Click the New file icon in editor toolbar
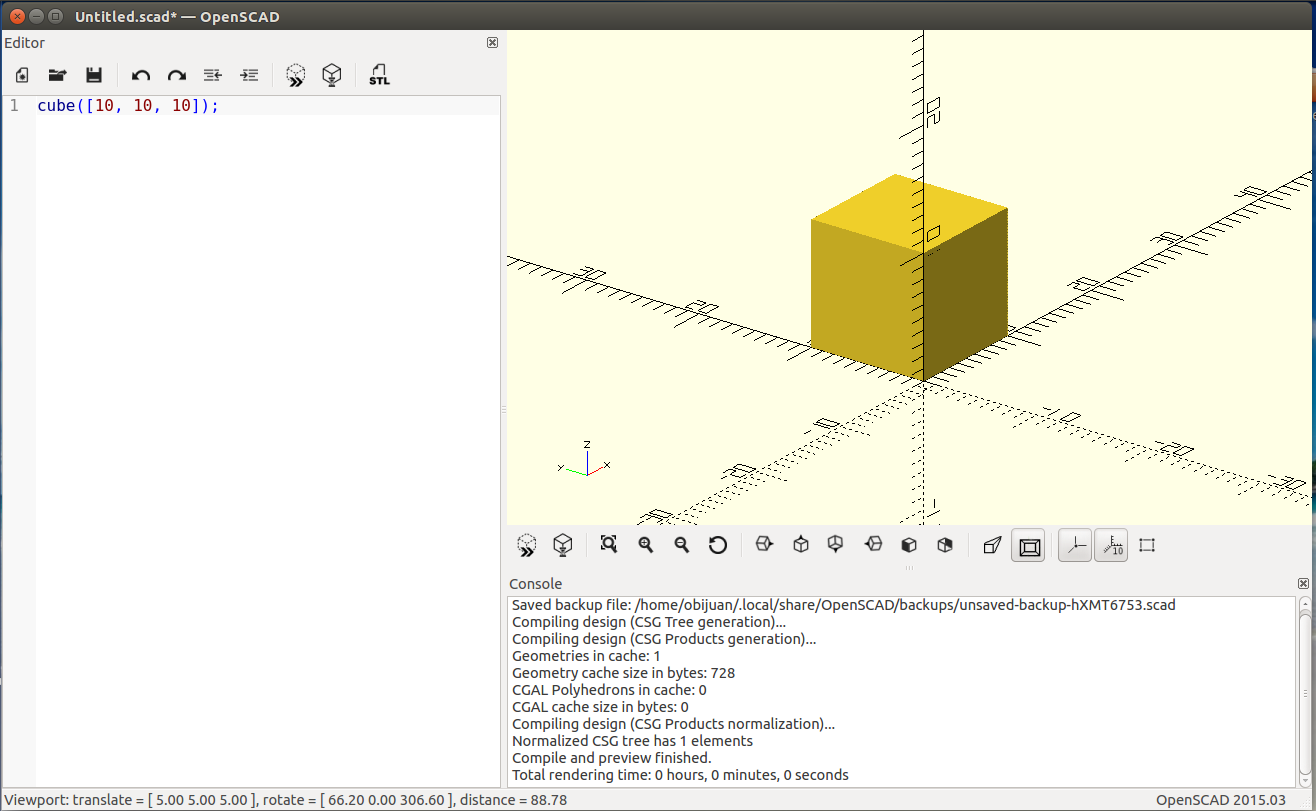1316x811 pixels. pos(22,75)
